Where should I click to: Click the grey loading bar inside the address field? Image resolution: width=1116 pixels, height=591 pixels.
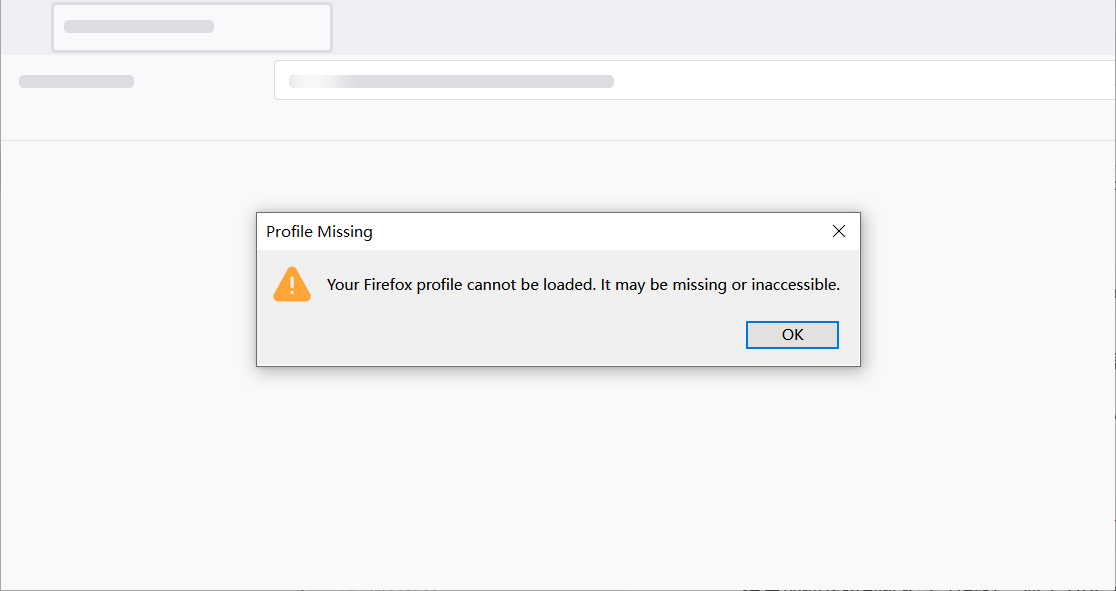click(451, 82)
